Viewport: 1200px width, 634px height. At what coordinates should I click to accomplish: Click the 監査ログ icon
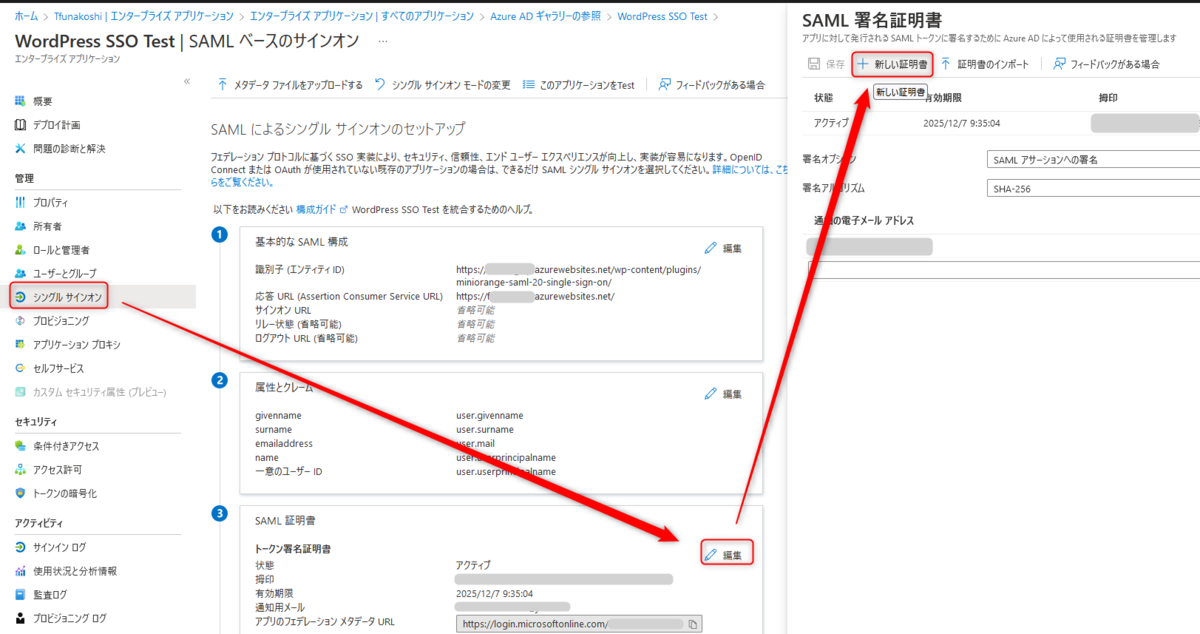(x=21, y=594)
